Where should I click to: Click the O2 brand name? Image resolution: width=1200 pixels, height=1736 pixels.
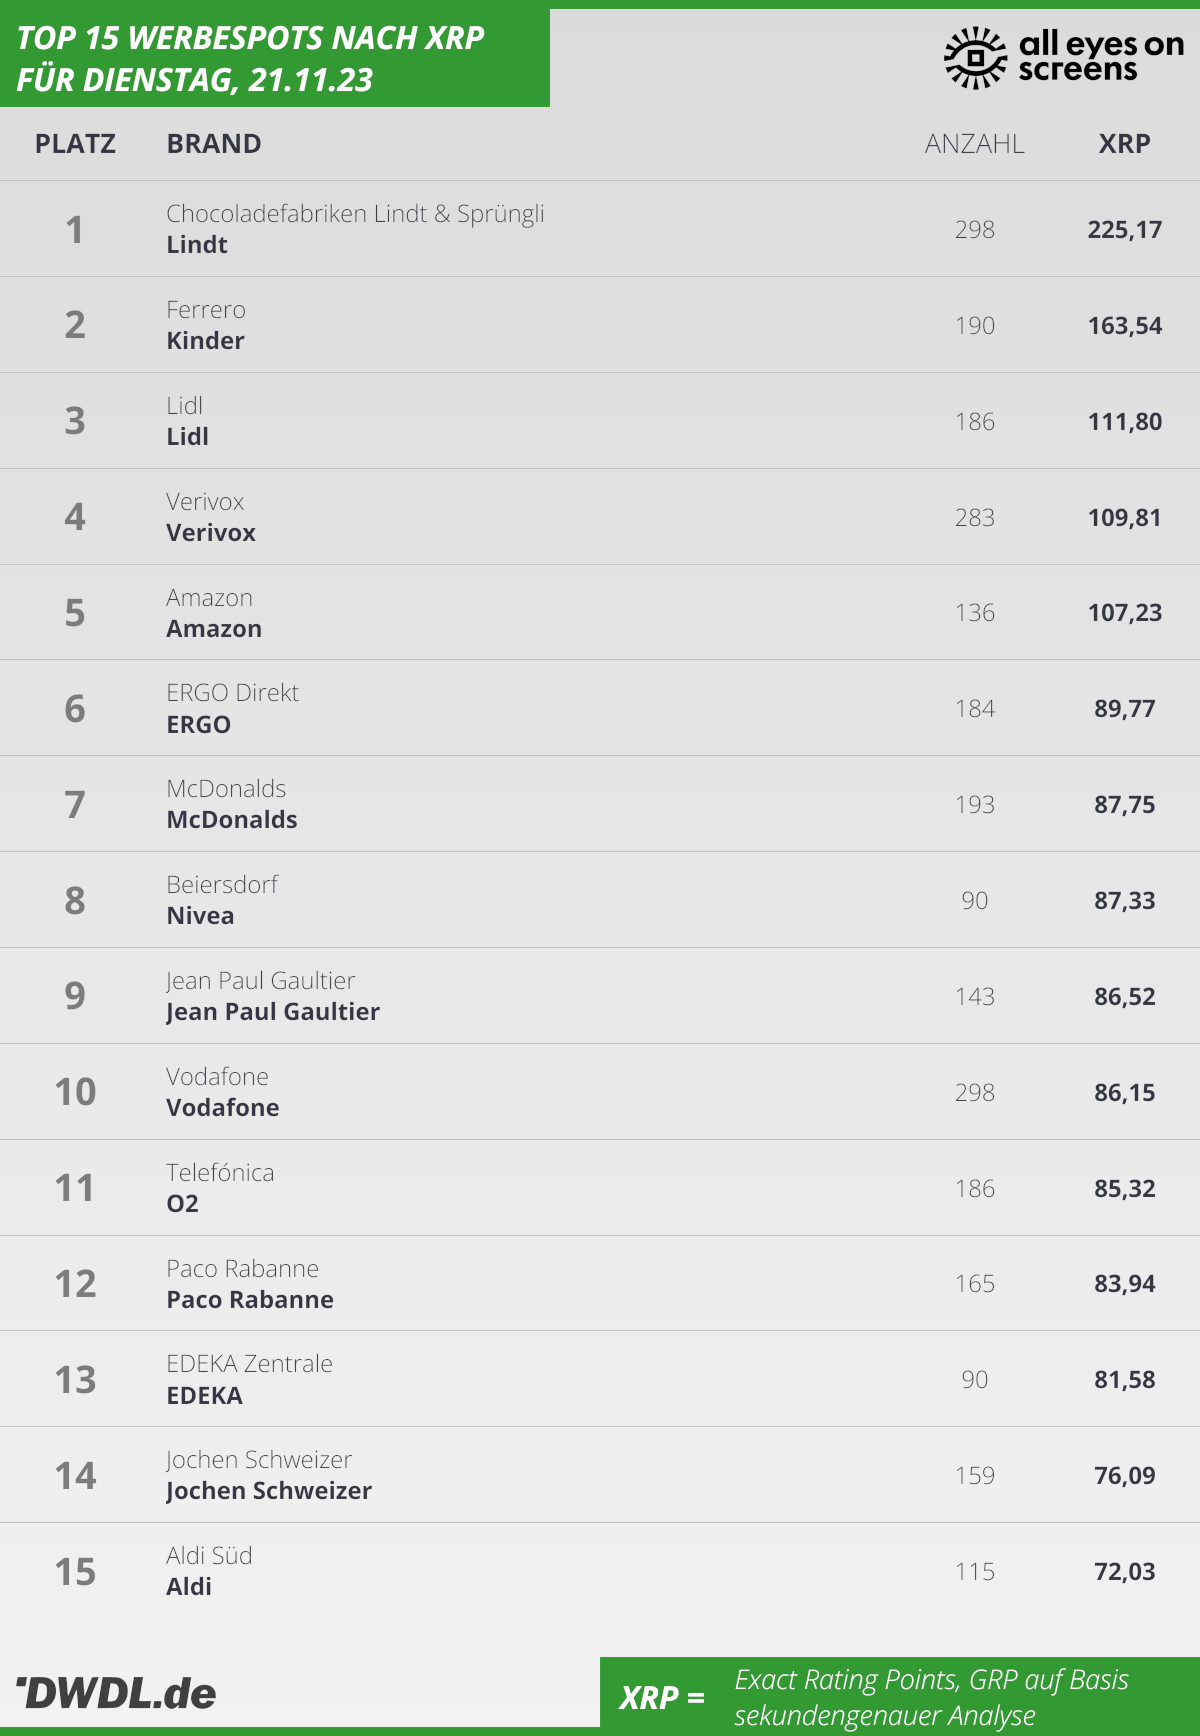point(183,1204)
